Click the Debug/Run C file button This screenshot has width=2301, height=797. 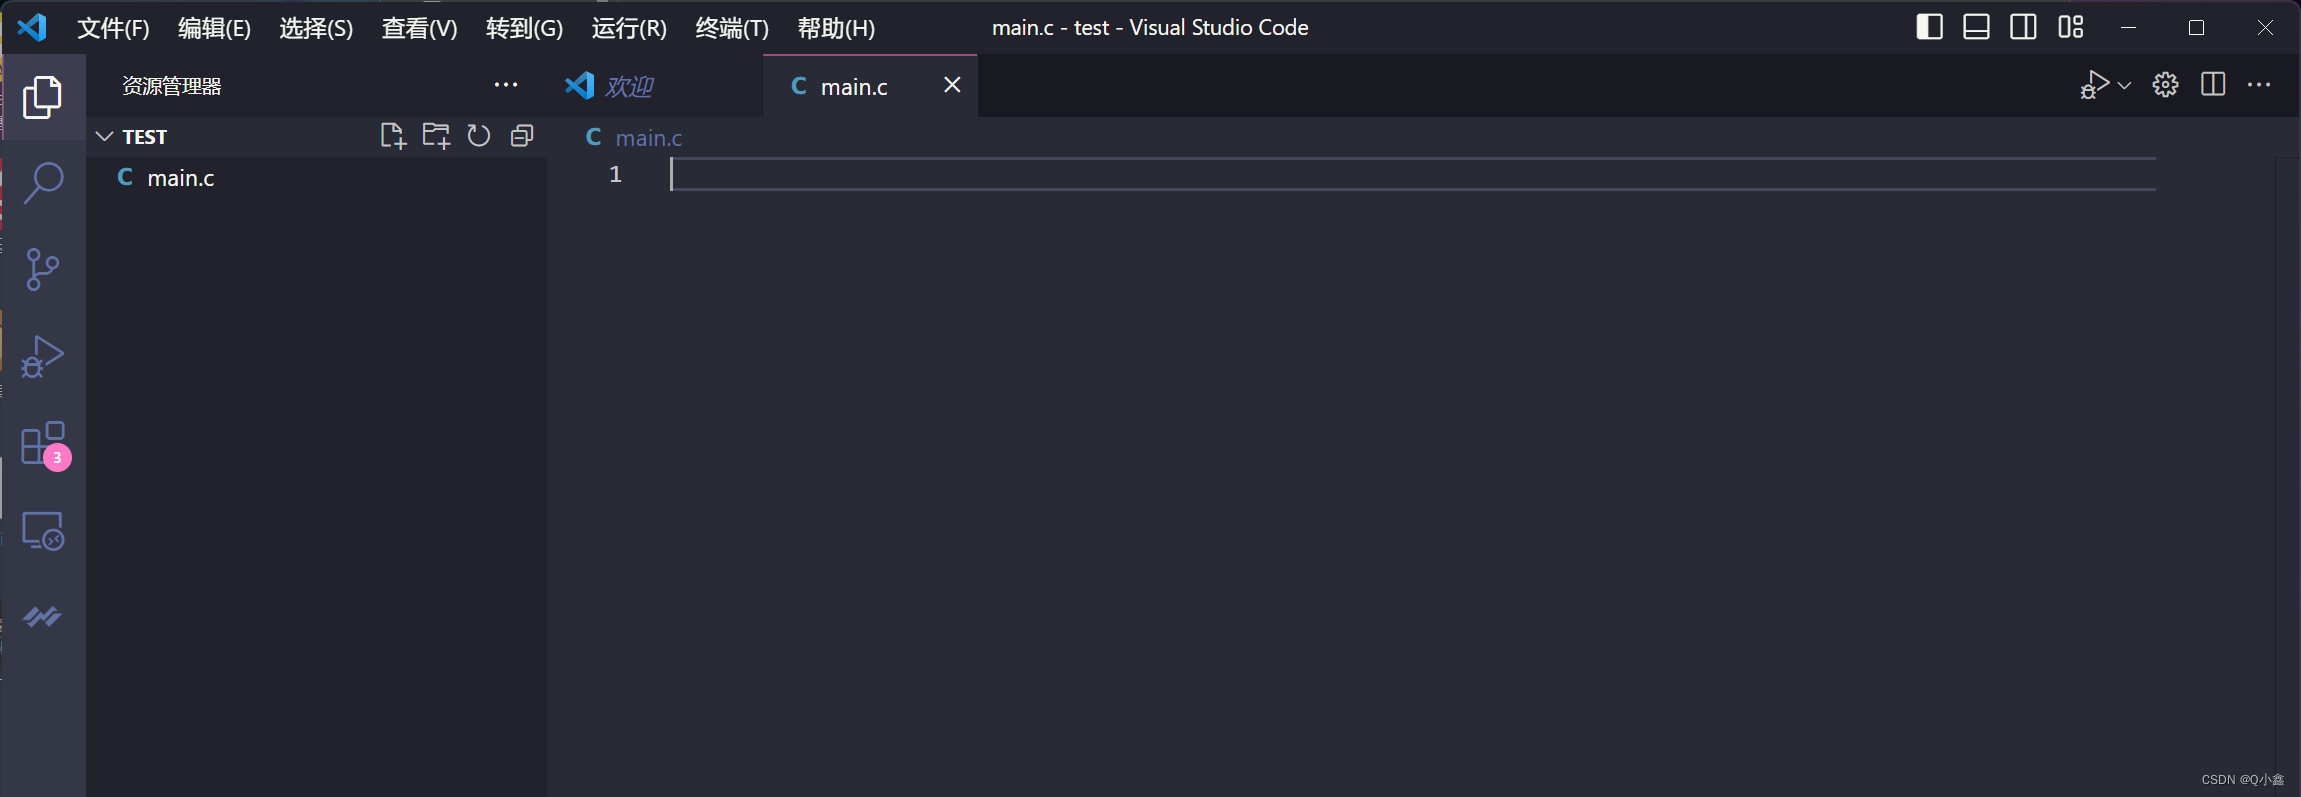click(2094, 85)
